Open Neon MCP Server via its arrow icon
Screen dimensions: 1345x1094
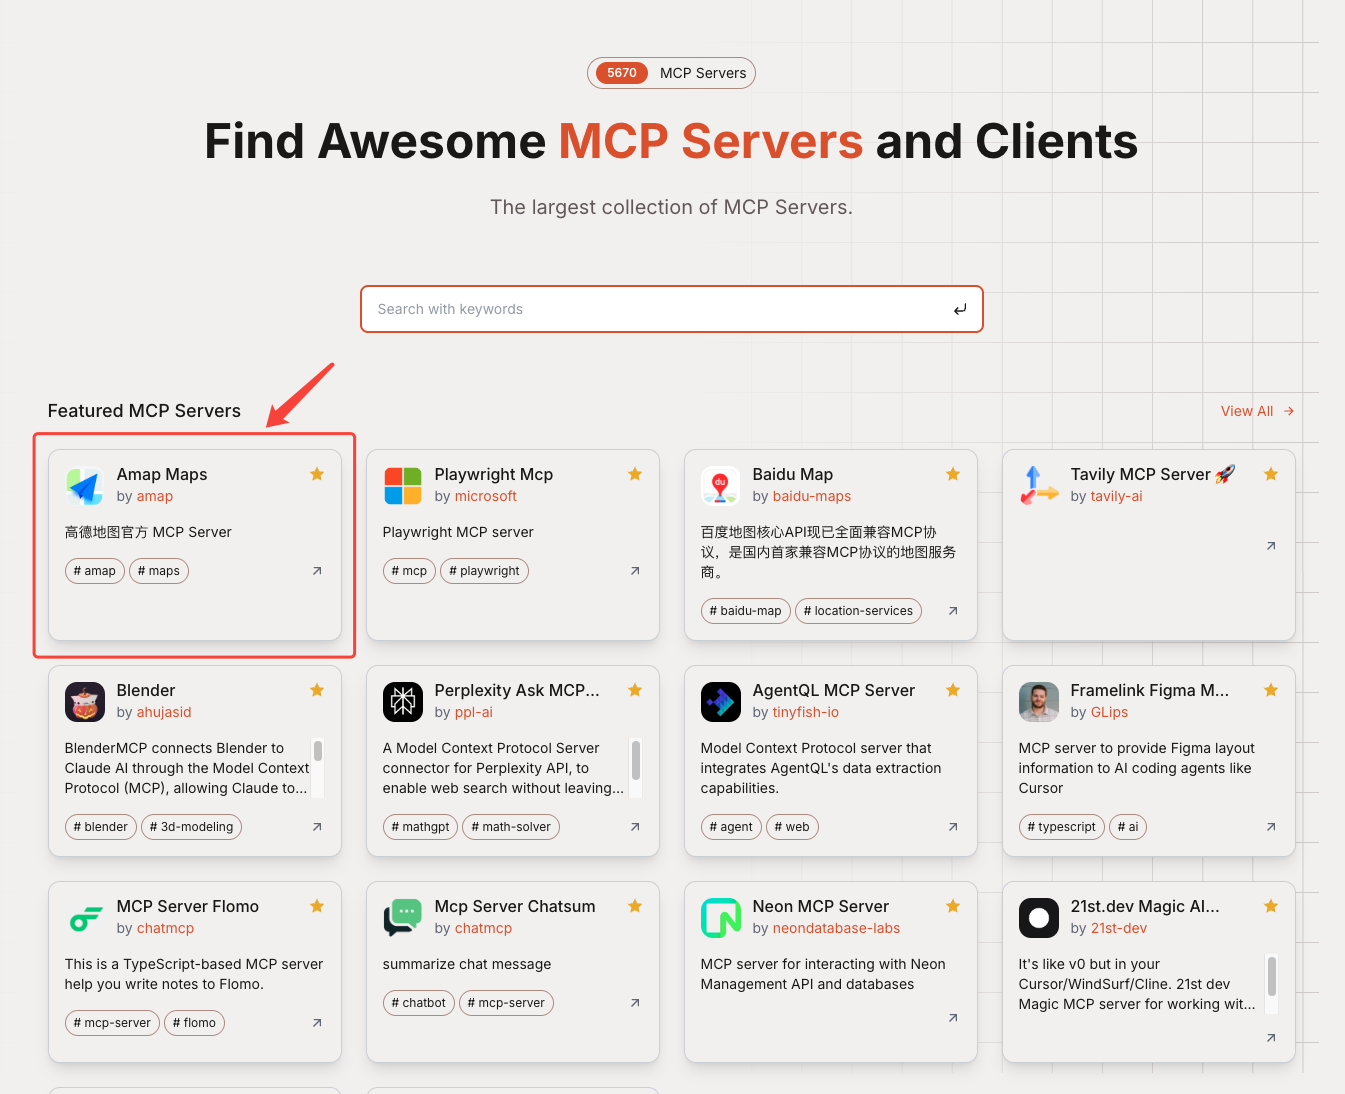pyautogui.click(x=953, y=1018)
